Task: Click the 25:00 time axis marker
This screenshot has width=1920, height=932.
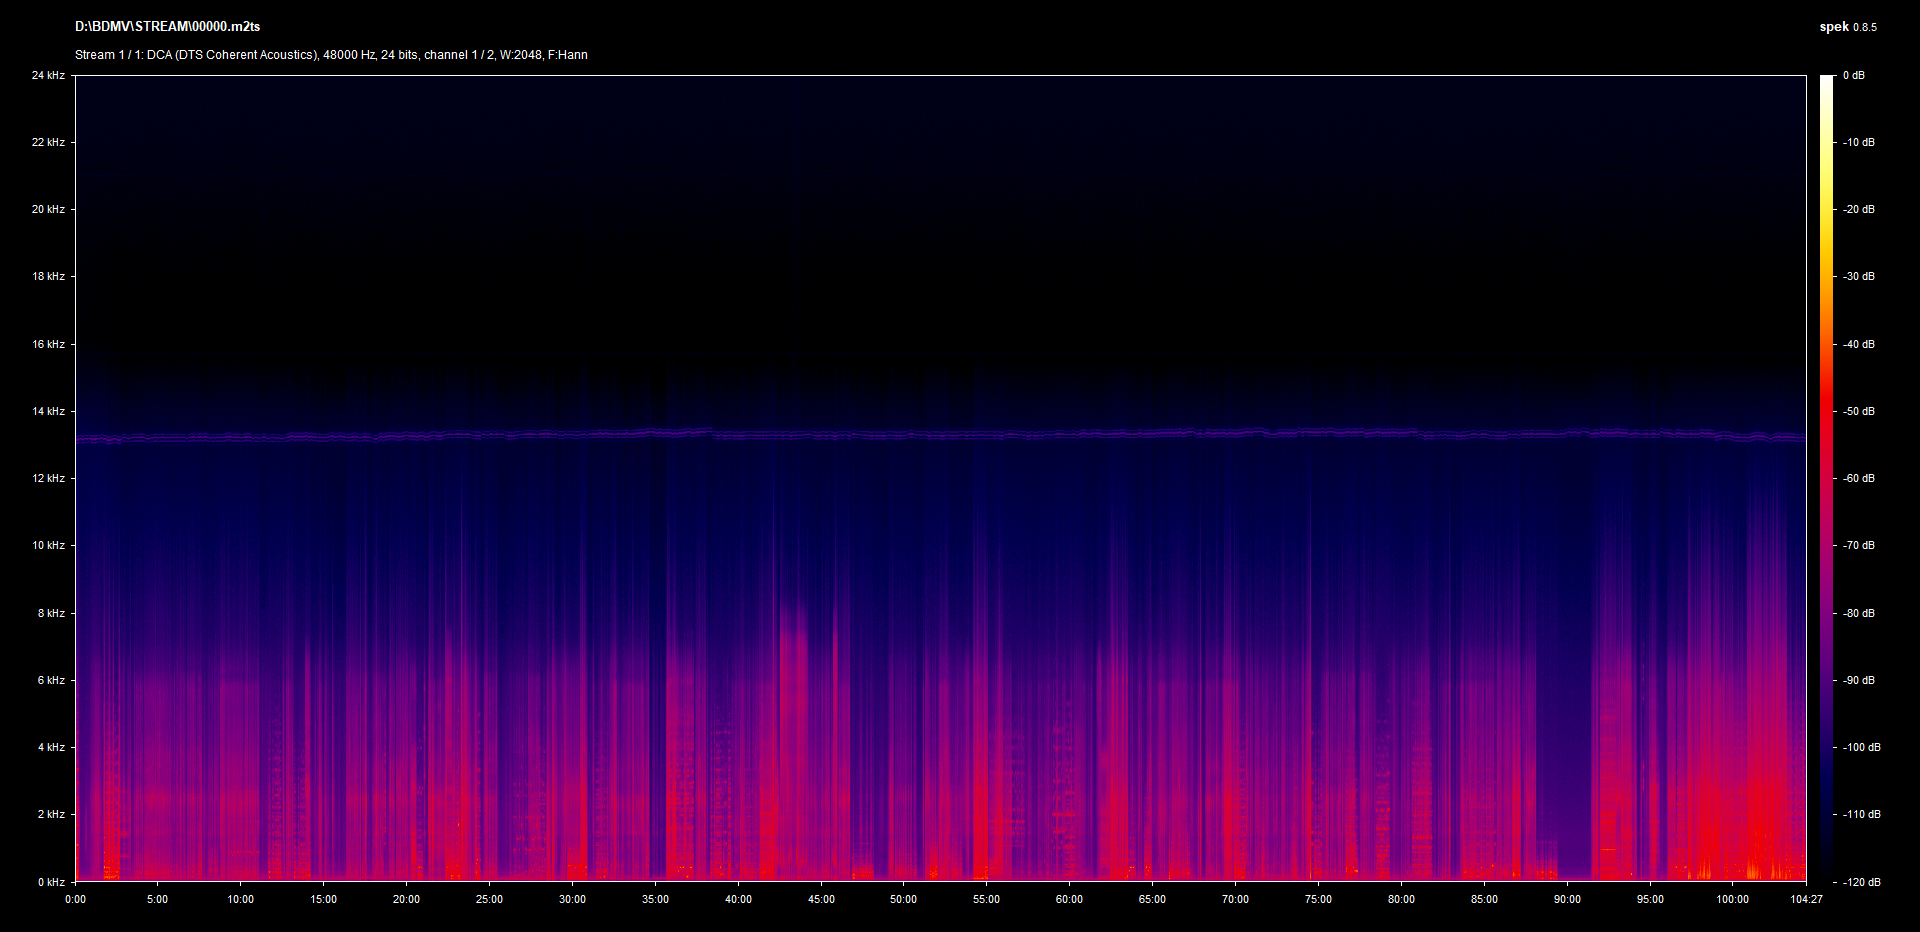Action: pos(489,899)
